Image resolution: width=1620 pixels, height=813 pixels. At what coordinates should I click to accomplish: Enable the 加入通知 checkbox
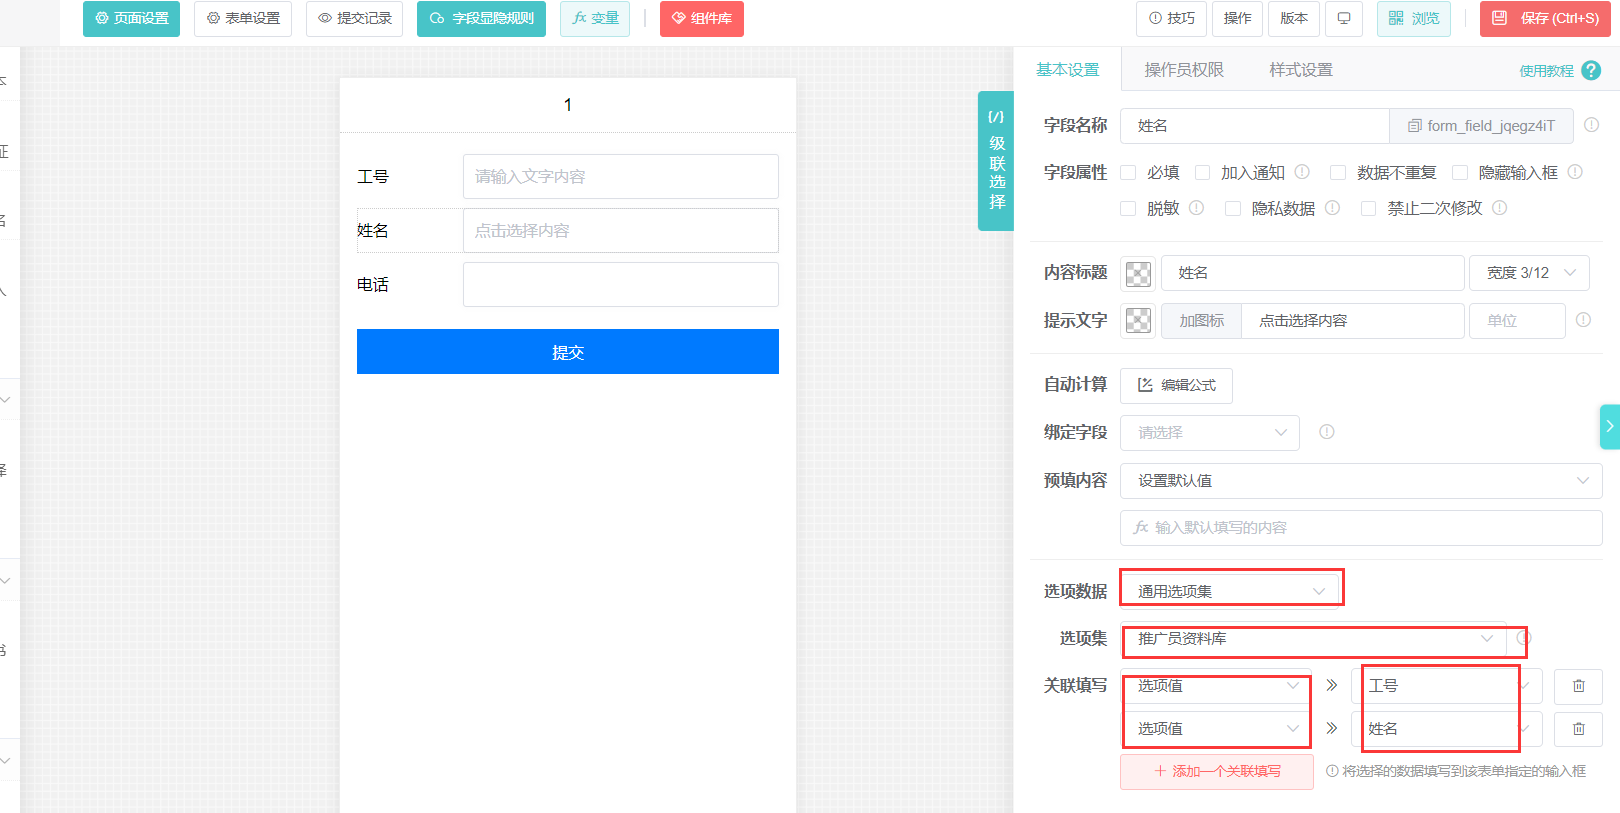point(1203,173)
